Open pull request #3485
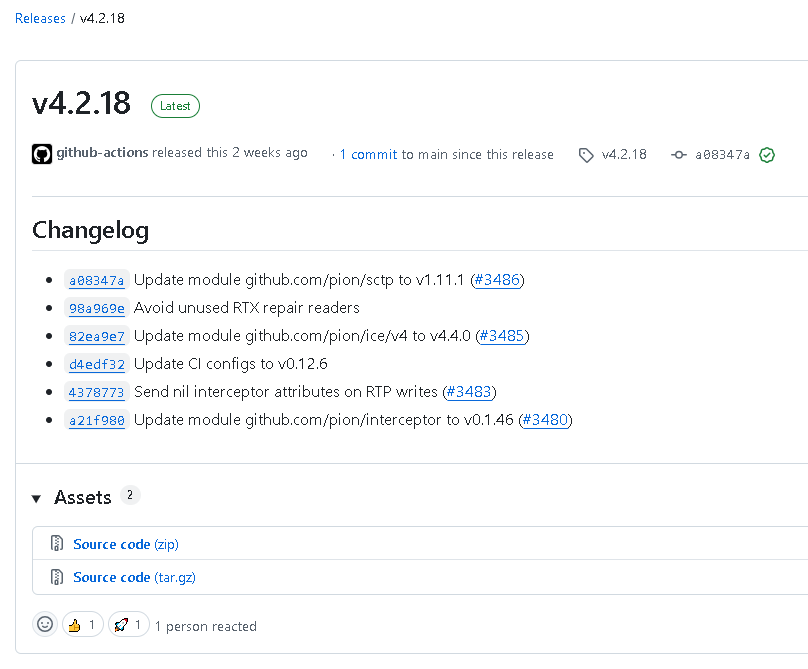This screenshot has height=669, width=808. tap(501, 336)
